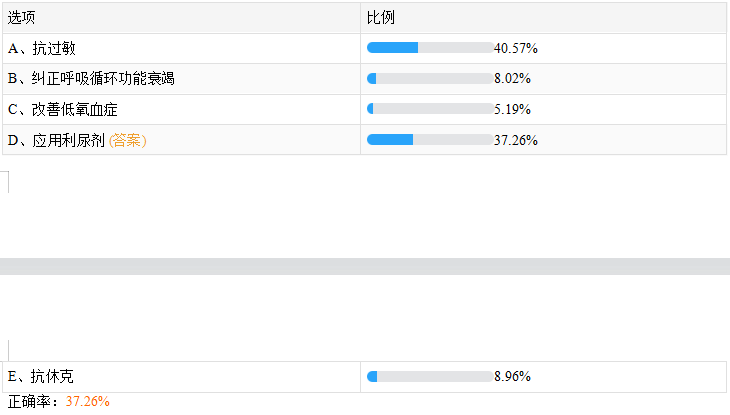Select option B、纠正呼吸循环功能衰竭

(x=90, y=79)
